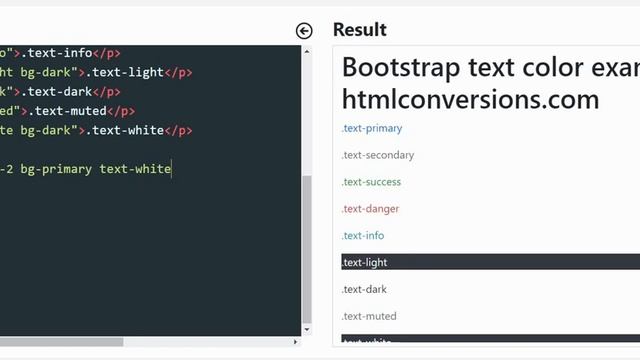The width and height of the screenshot is (640, 360).
Task: Click the .text-success line in result
Action: tap(371, 182)
